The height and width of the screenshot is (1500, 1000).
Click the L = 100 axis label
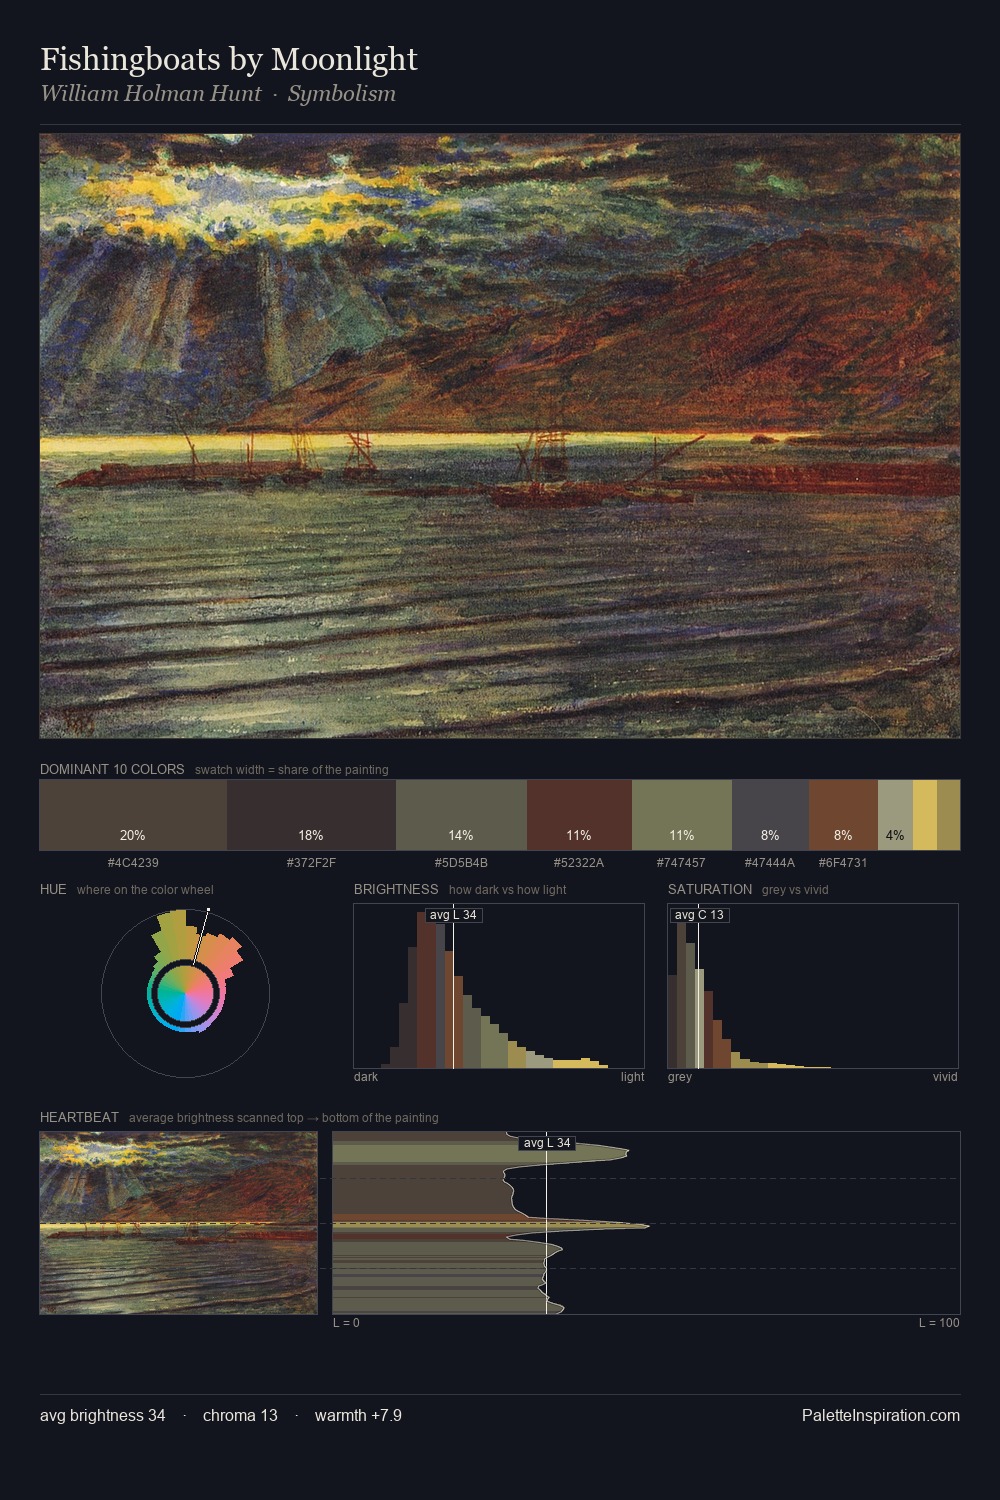[939, 1323]
